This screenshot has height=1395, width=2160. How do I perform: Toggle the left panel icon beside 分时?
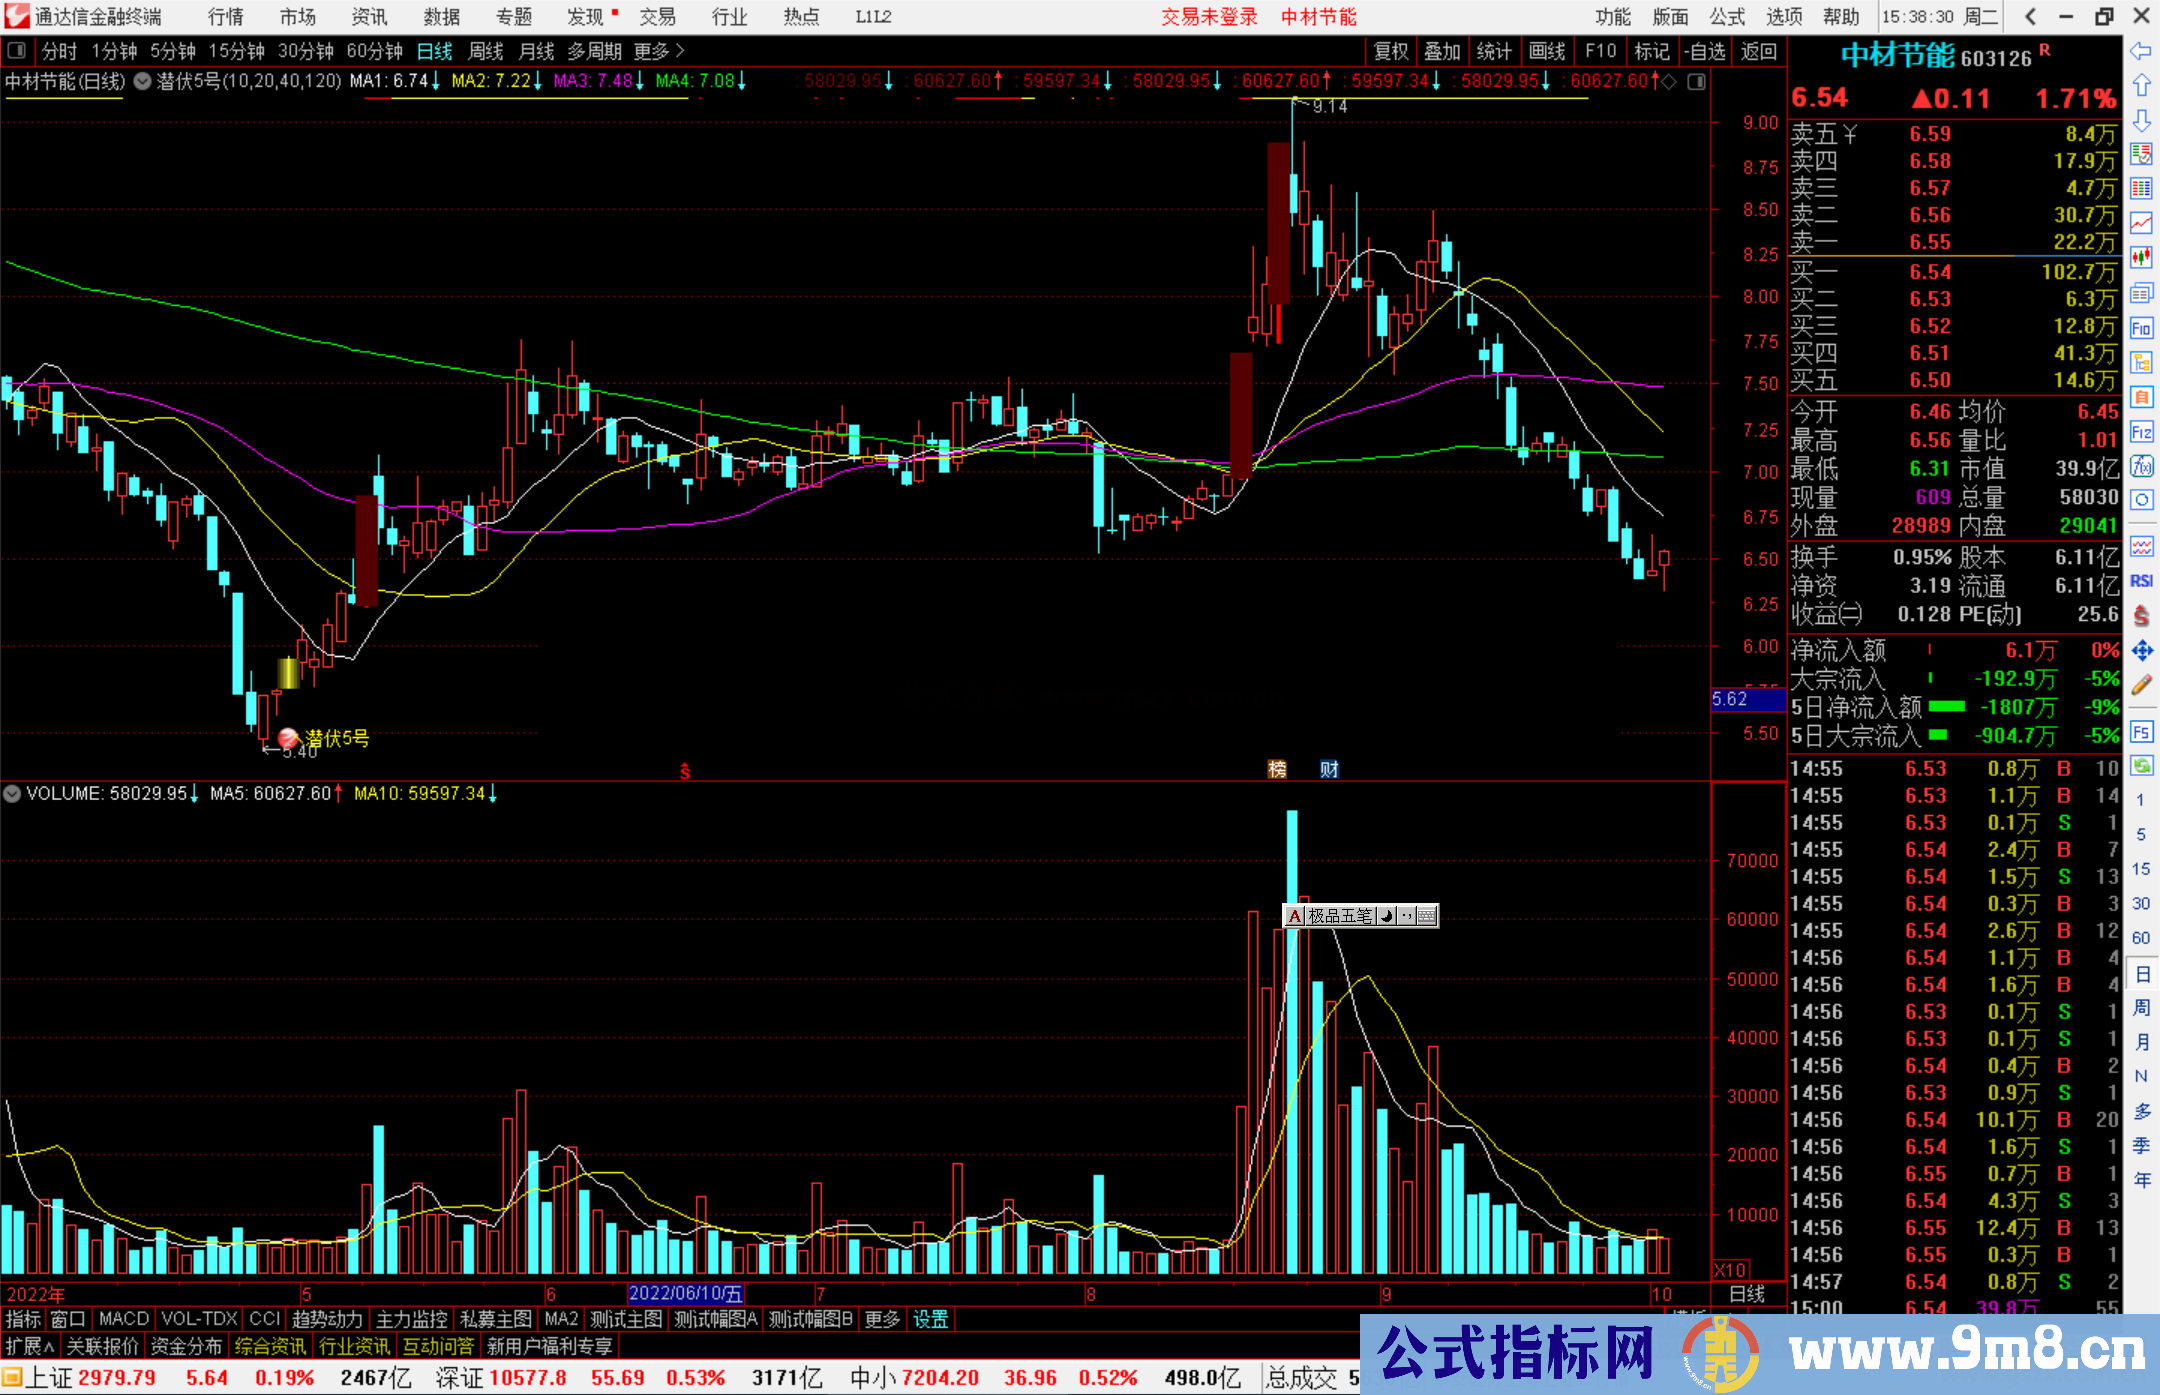click(17, 51)
